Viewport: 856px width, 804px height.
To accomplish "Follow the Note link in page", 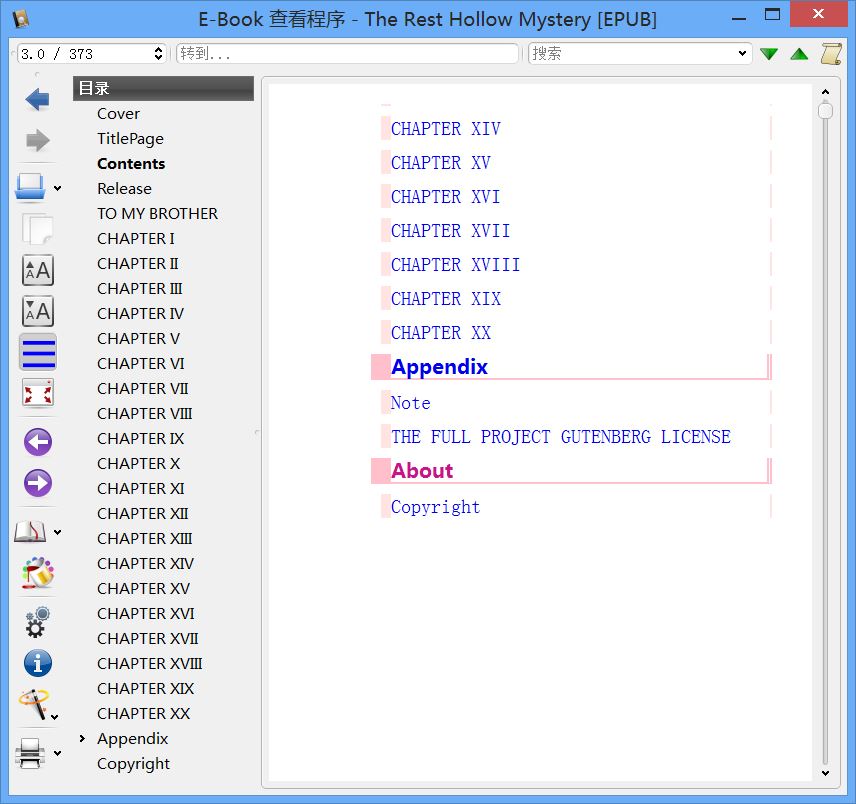I will (411, 403).
